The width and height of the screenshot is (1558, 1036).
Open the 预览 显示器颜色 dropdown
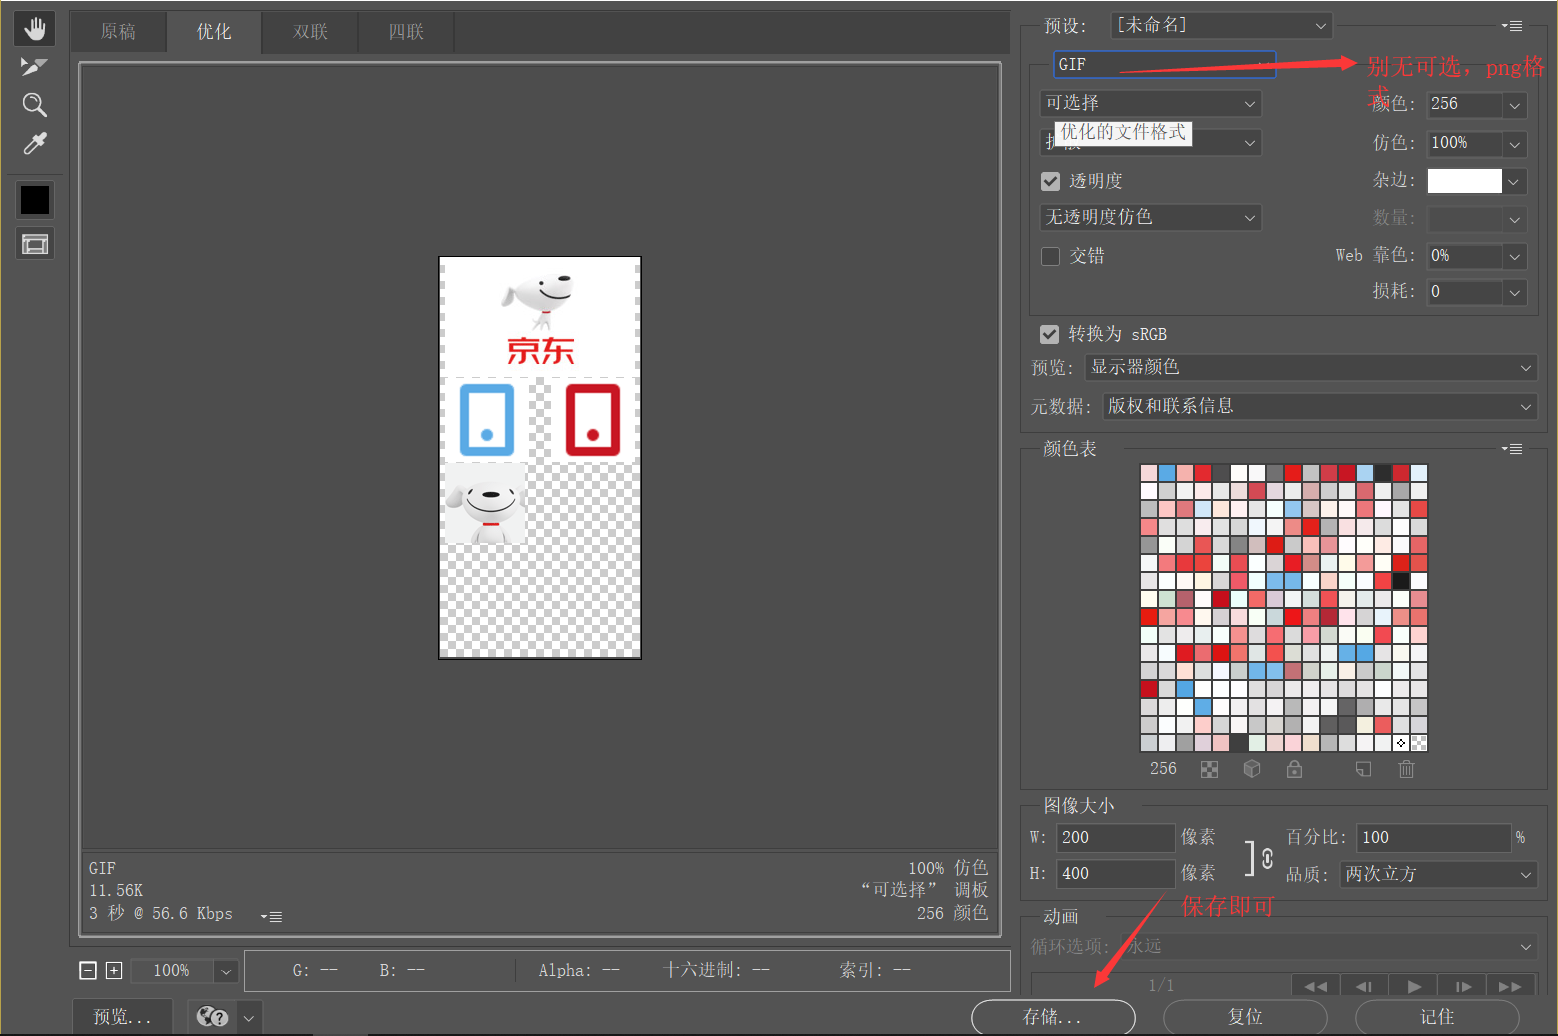(1311, 367)
